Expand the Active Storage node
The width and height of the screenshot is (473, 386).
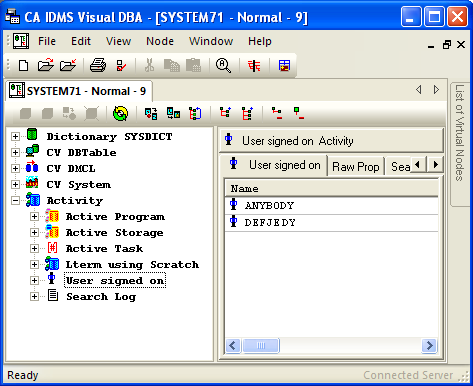click(x=34, y=233)
